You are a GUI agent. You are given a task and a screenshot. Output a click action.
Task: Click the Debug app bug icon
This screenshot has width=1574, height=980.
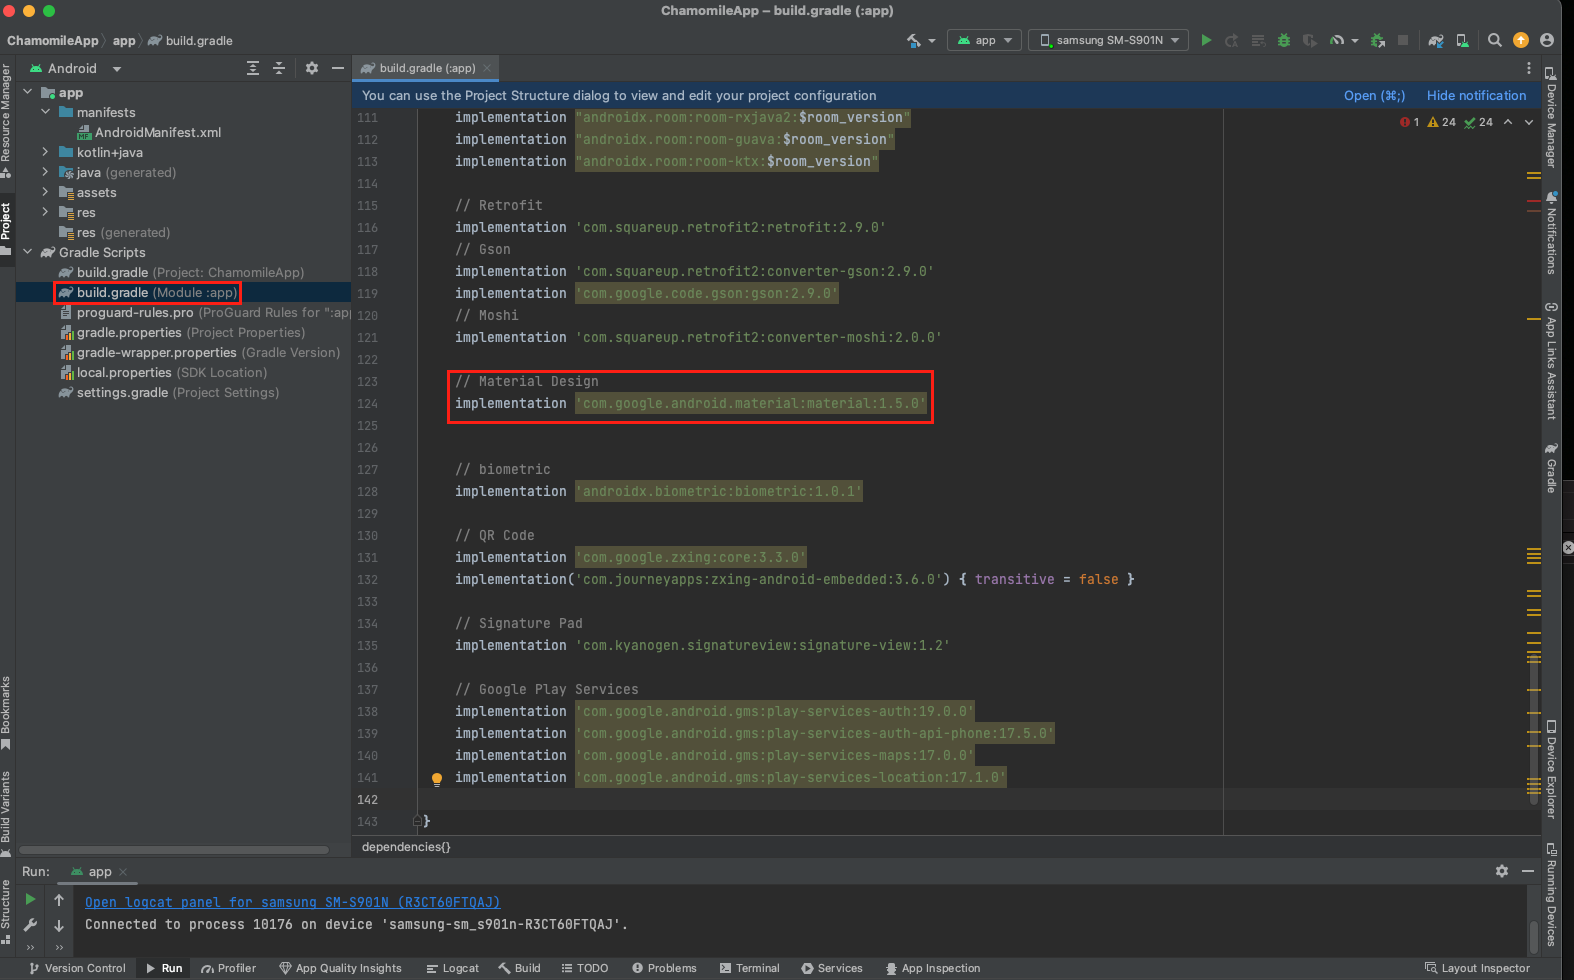click(x=1284, y=40)
